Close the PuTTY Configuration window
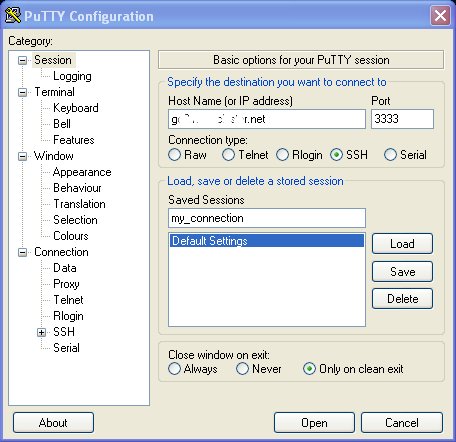This screenshot has width=456, height=442. 440,15
